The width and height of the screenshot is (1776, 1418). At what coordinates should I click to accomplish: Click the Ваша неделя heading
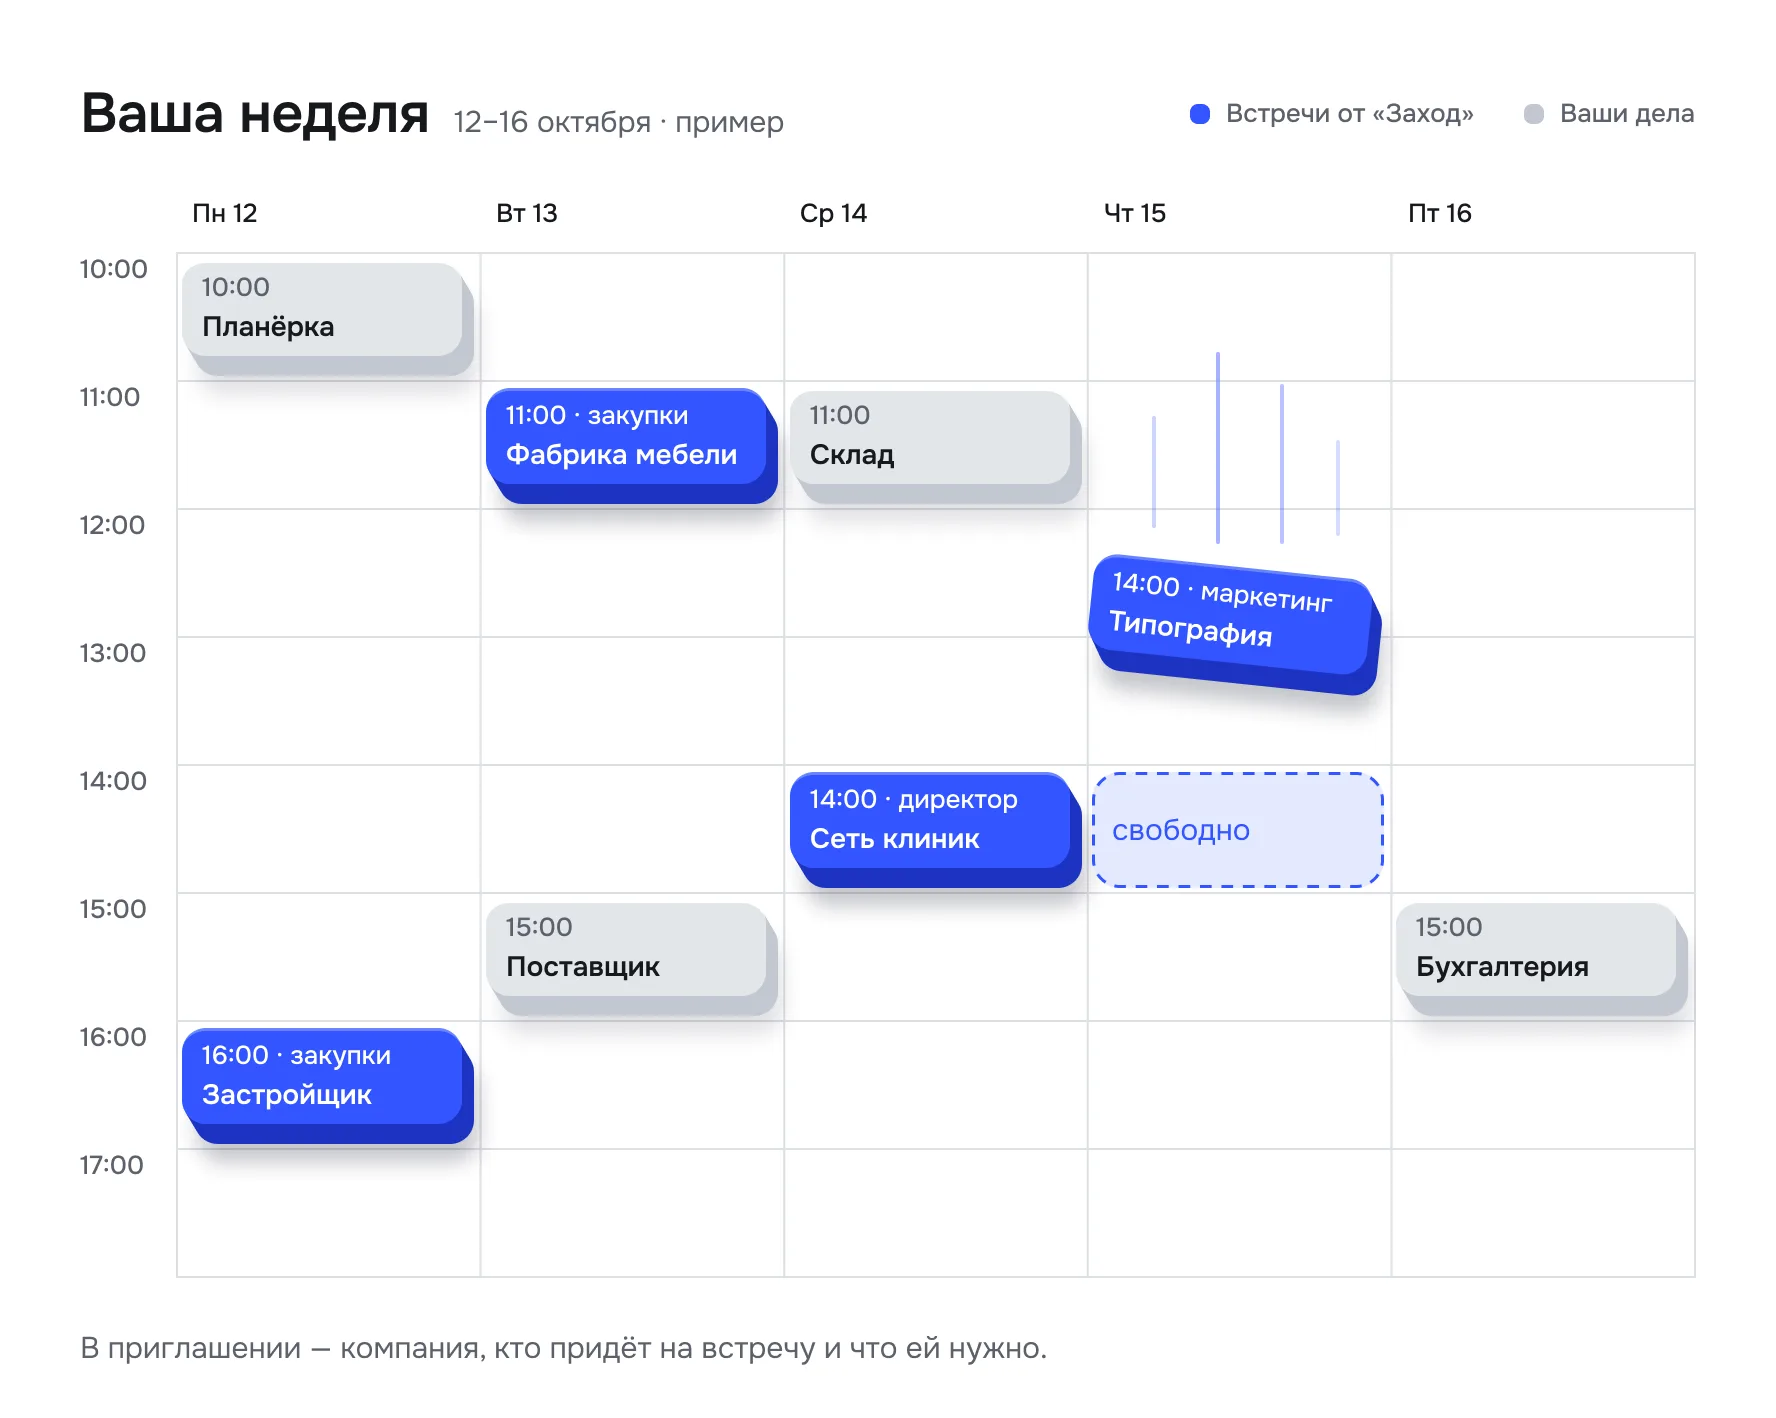pyautogui.click(x=255, y=113)
